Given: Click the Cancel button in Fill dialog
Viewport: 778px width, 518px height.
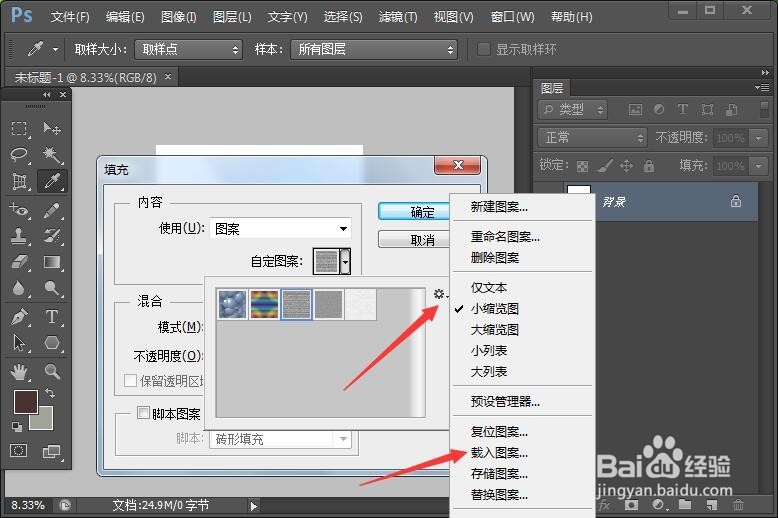Looking at the screenshot, I should pos(414,240).
